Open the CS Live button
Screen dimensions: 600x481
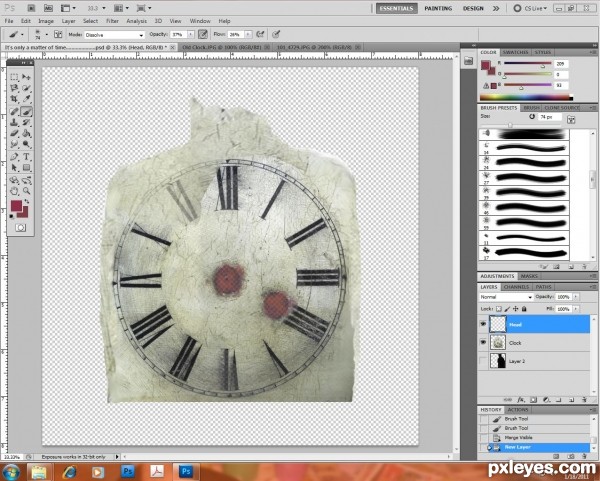click(530, 8)
